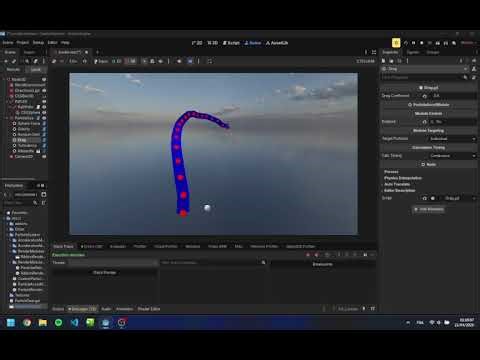Click the Drag Coefficient value field
Image resolution: width=480 pixels, height=360 pixels.
point(453,96)
